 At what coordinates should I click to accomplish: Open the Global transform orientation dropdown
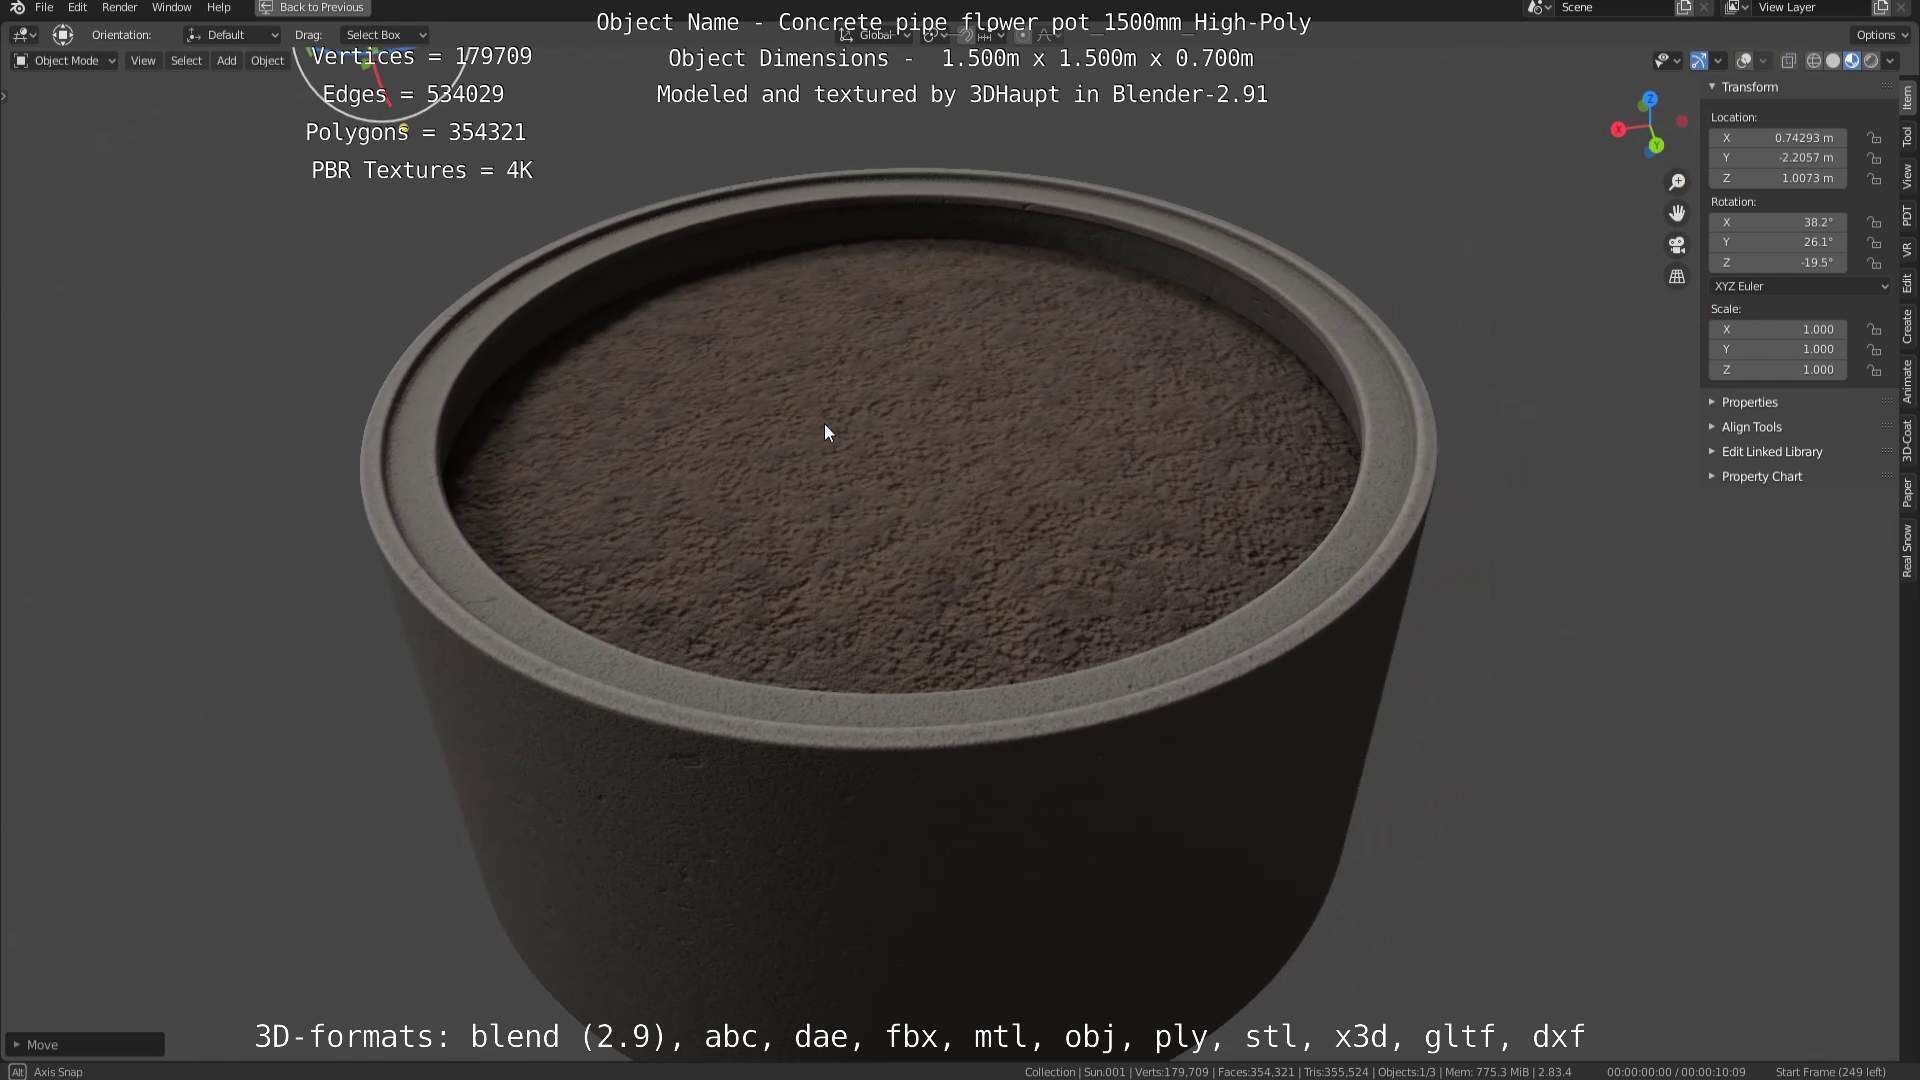[875, 35]
